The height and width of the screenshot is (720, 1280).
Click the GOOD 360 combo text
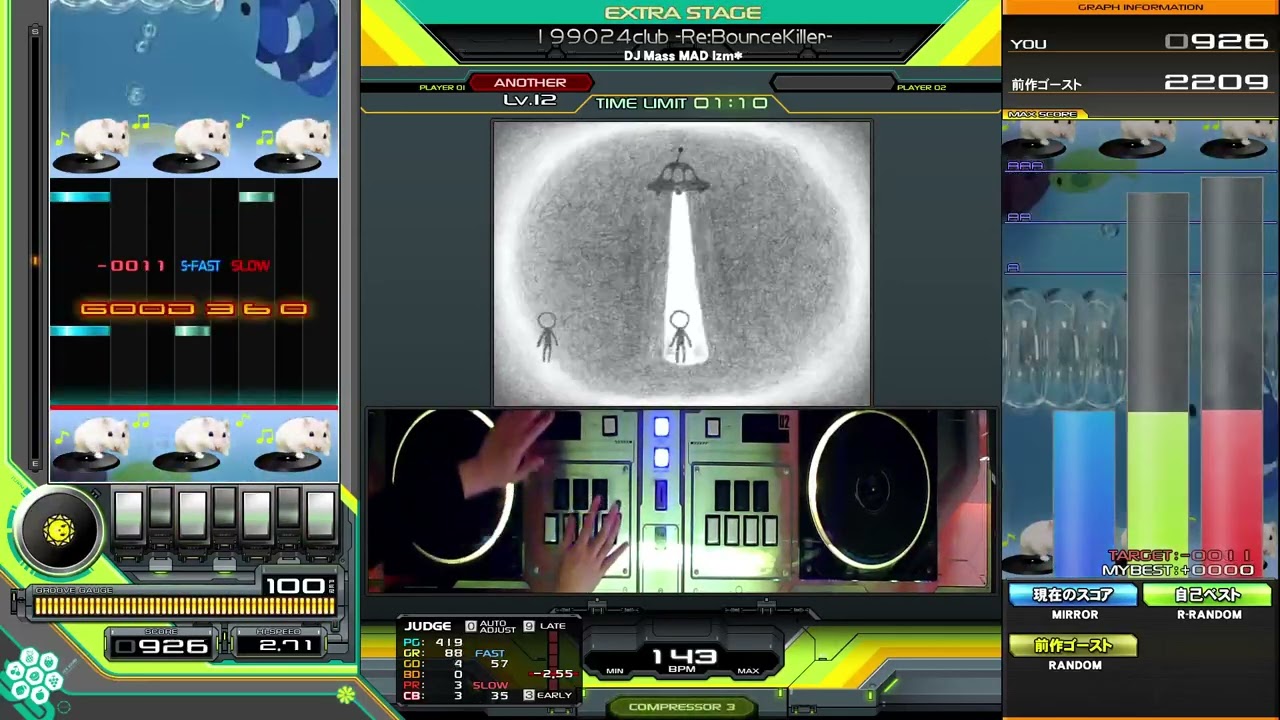(193, 309)
